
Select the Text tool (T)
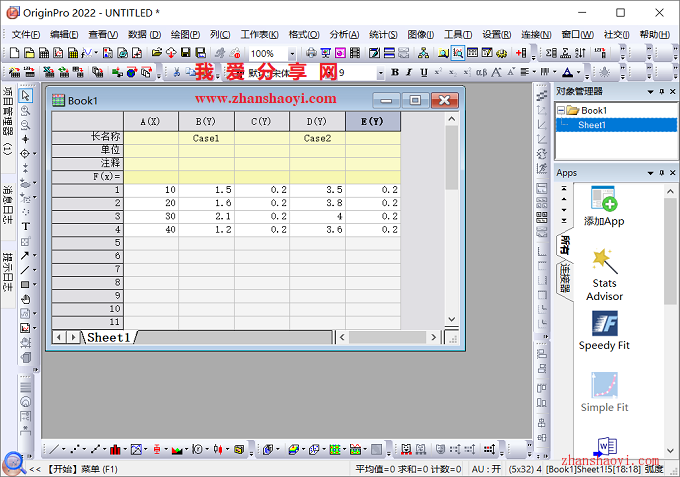click(26, 226)
